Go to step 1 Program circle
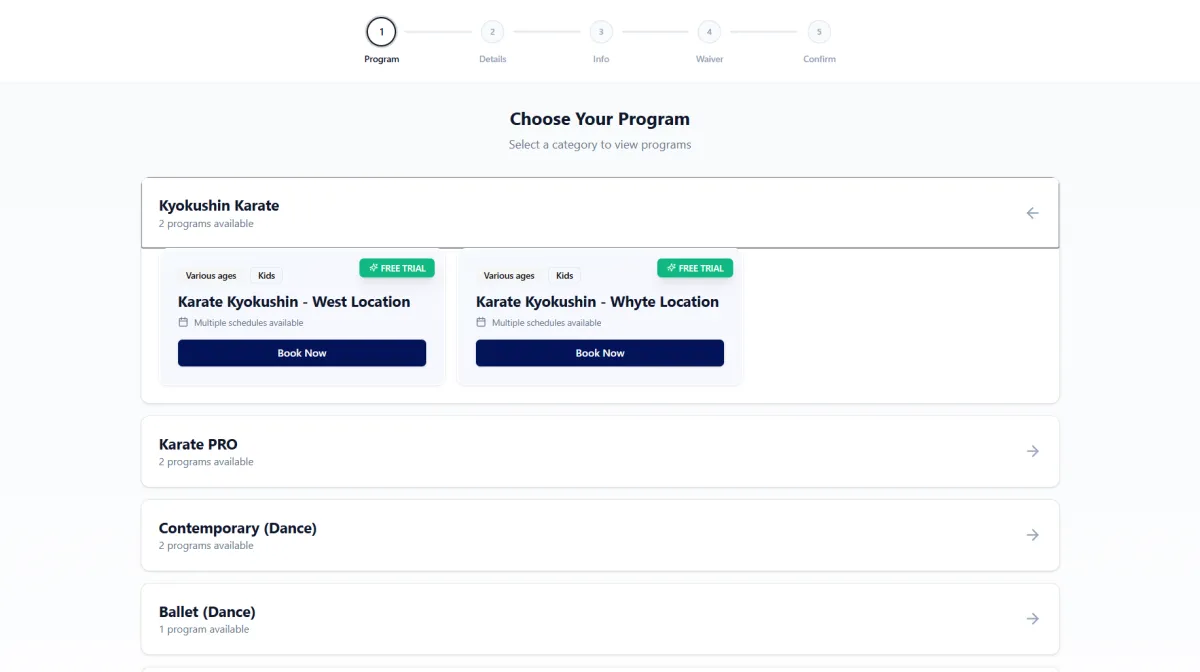The height and width of the screenshot is (672, 1200). [x=381, y=32]
